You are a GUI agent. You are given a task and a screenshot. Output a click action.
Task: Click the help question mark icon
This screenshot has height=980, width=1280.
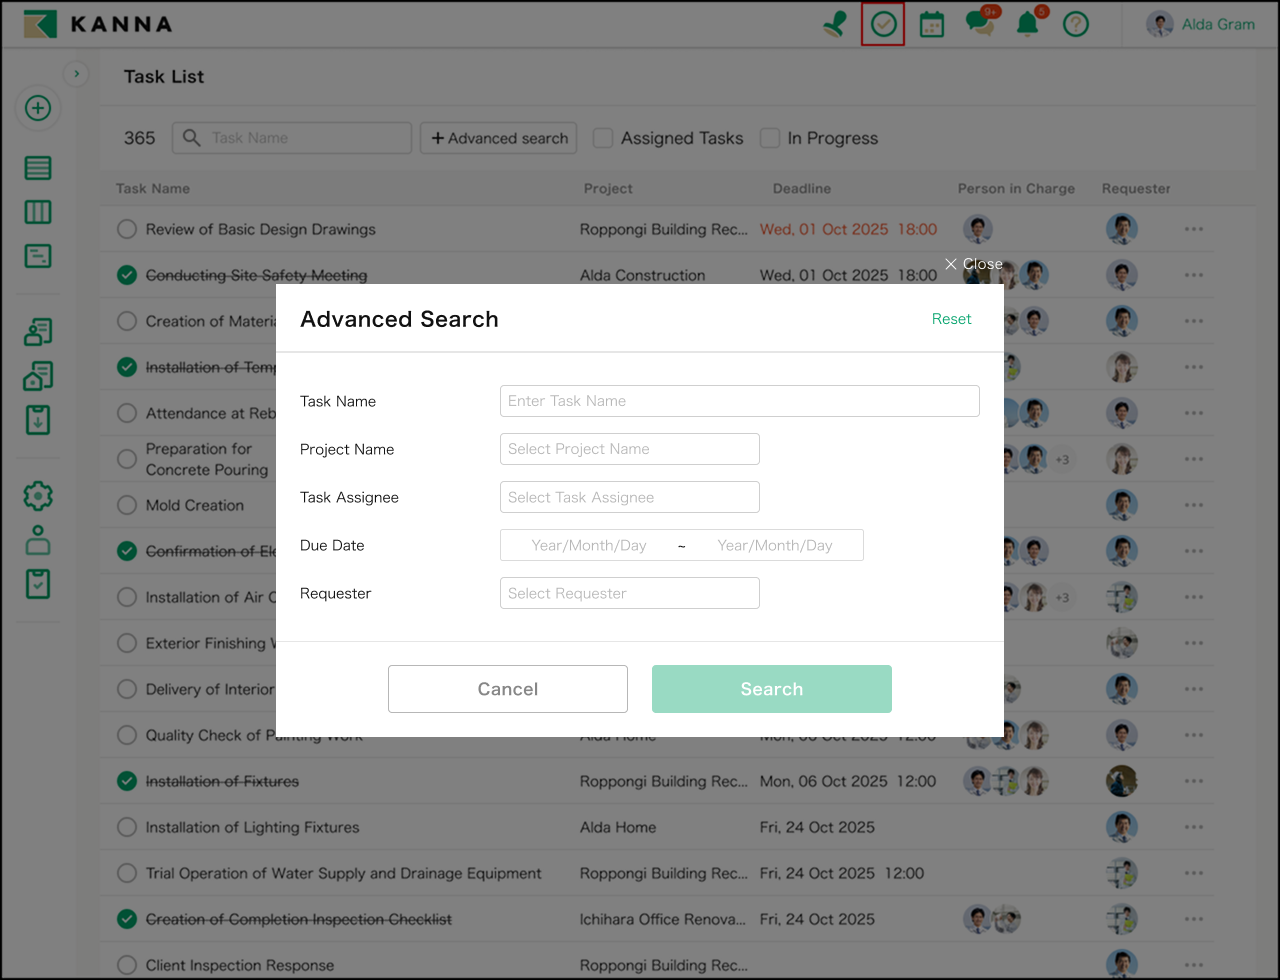coord(1076,25)
